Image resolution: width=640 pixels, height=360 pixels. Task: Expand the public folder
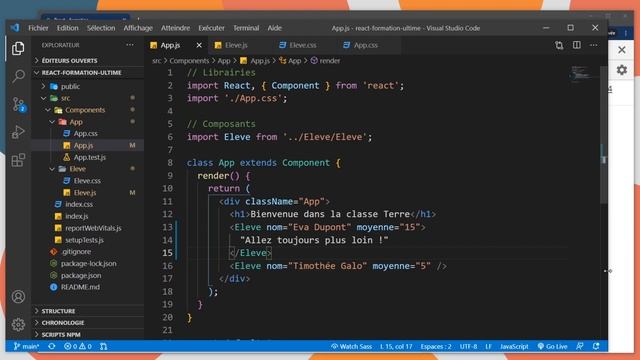click(88, 87)
